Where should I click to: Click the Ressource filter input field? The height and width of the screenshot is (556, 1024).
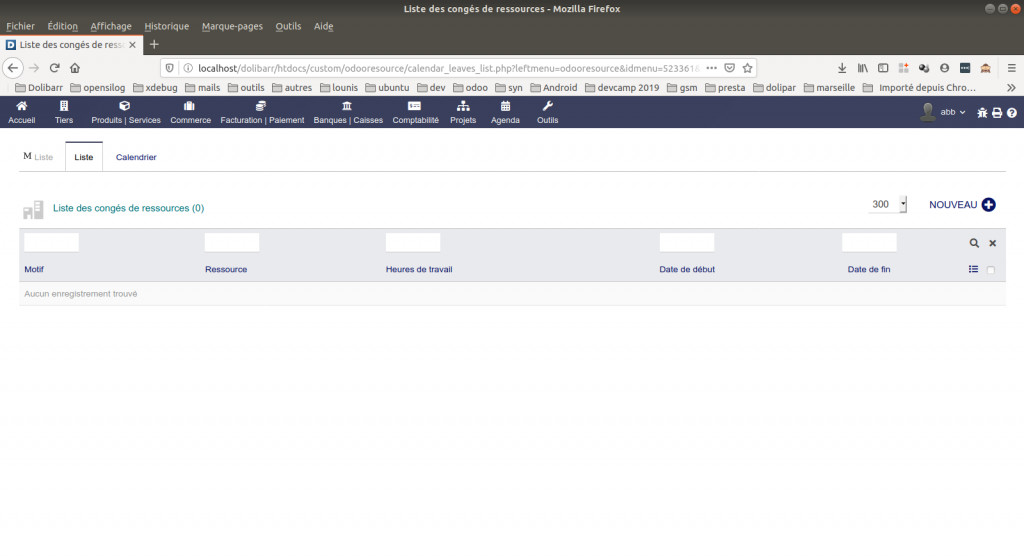pos(232,242)
